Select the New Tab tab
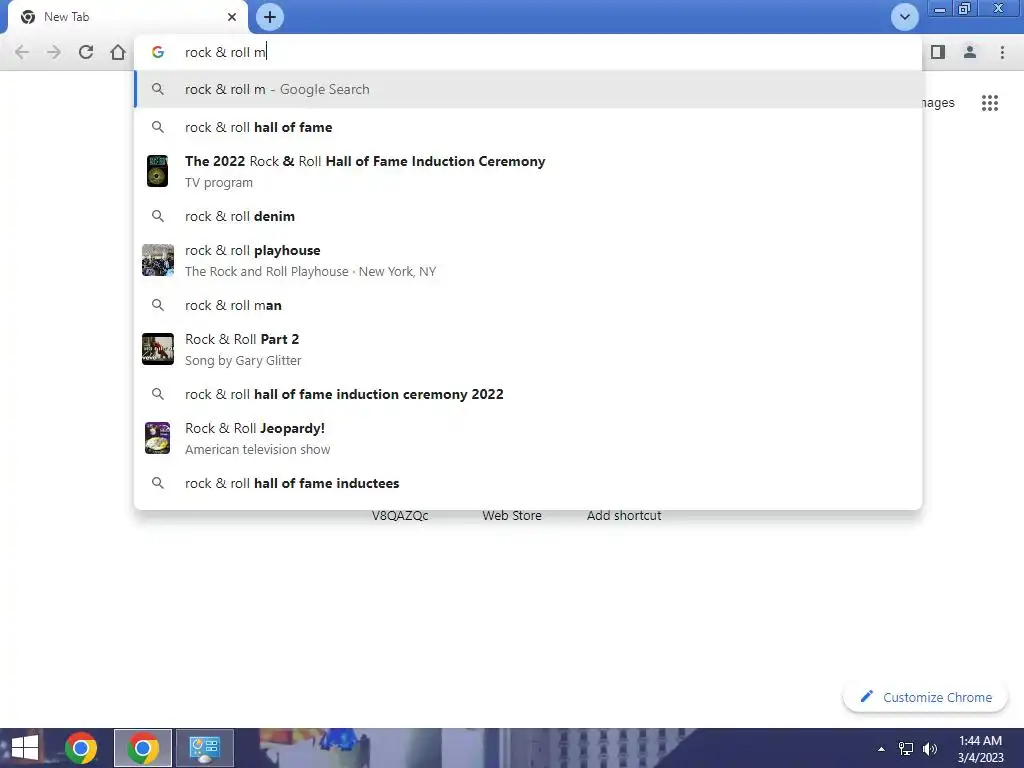 [x=128, y=17]
